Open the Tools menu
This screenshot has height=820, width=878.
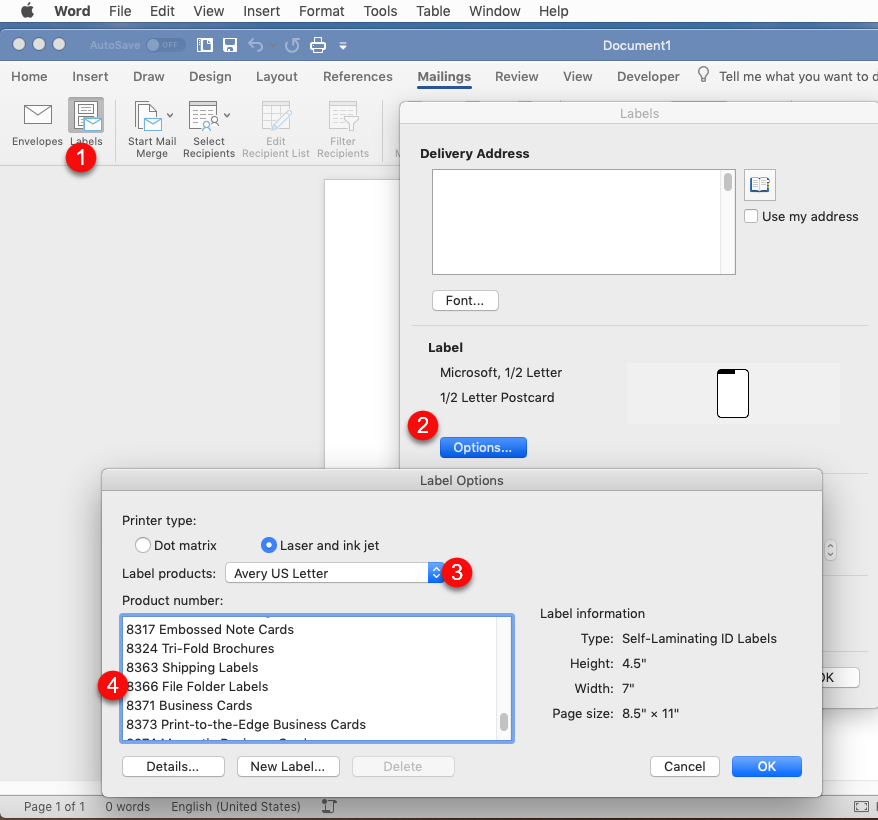(380, 11)
